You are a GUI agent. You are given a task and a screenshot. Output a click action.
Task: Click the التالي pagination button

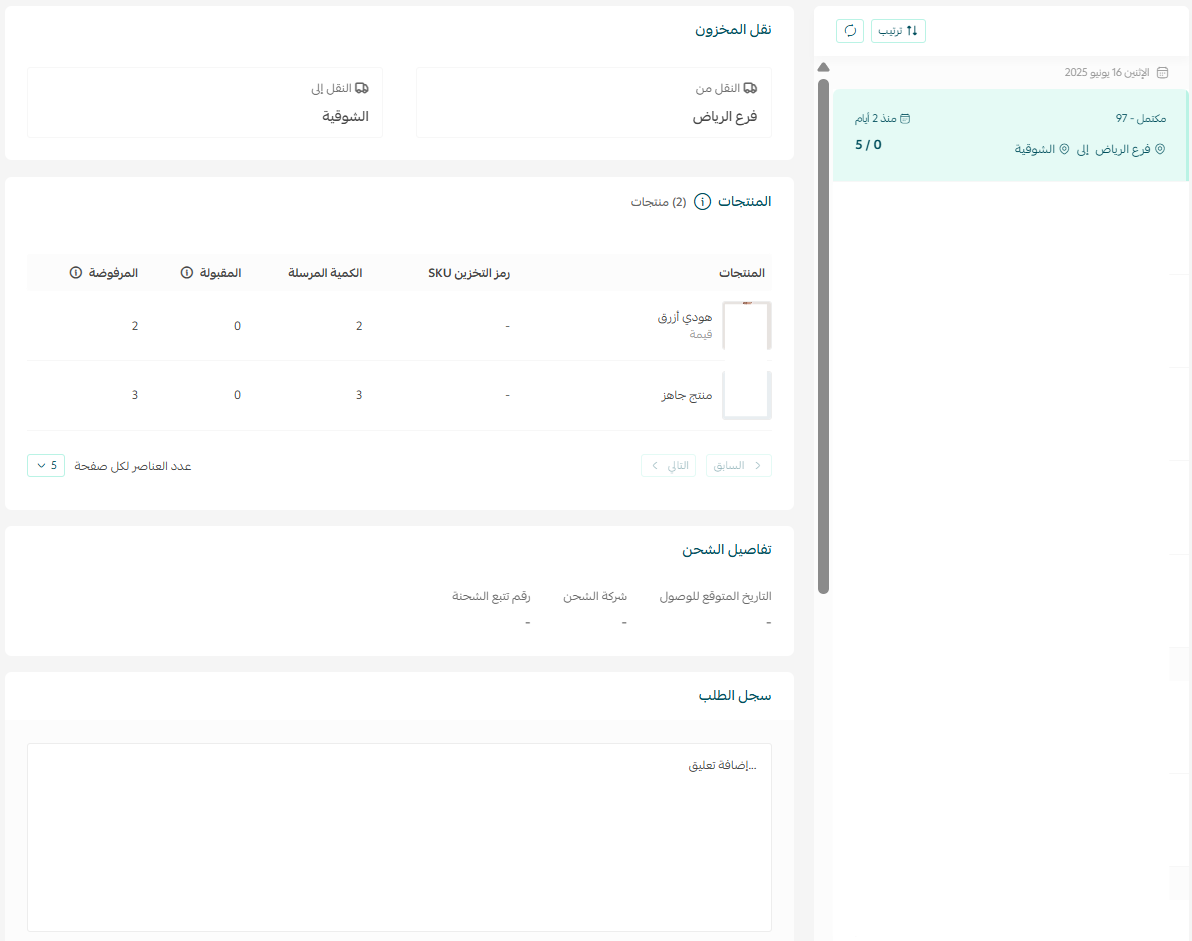[x=668, y=465]
